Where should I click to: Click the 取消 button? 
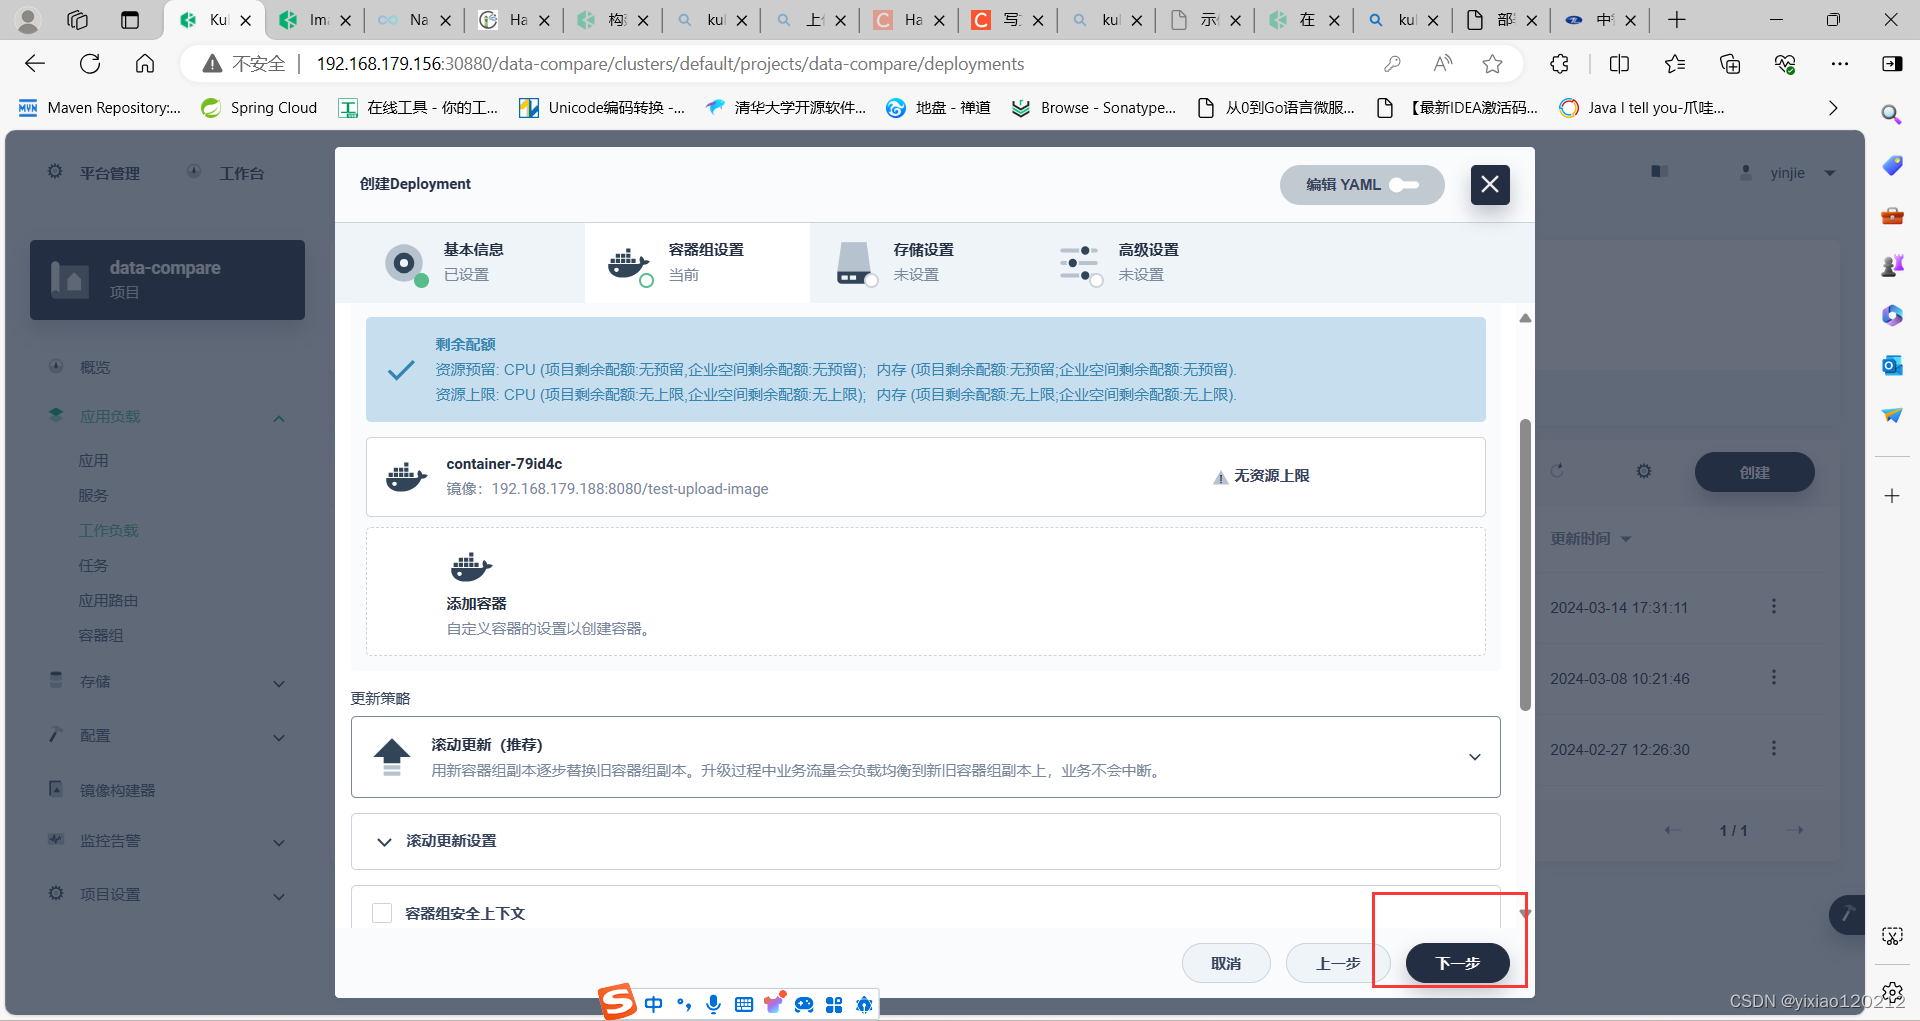[x=1226, y=963]
